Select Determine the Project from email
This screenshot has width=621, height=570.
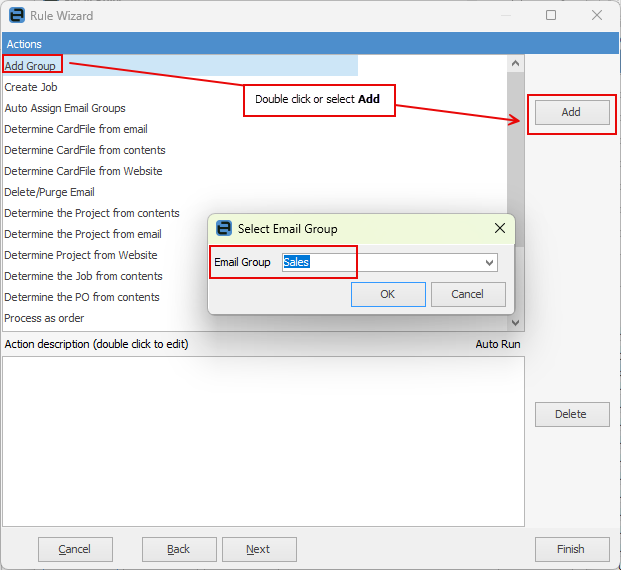pyautogui.click(x=83, y=234)
